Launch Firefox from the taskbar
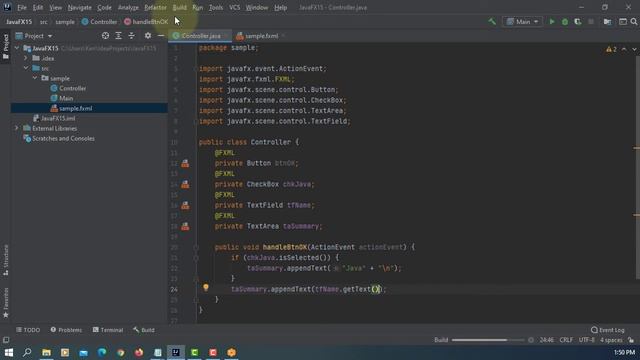The image size is (640, 360). tap(139, 352)
